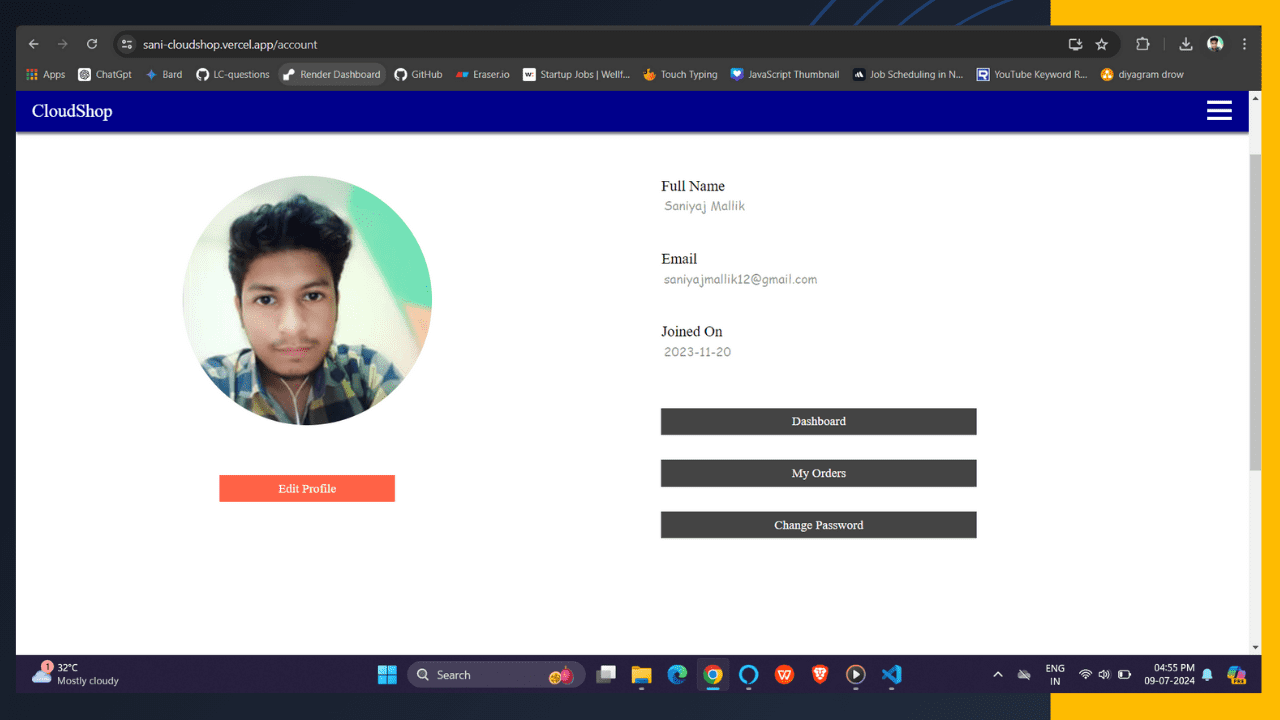Go to My Orders
This screenshot has width=1280, height=720.
818,474
